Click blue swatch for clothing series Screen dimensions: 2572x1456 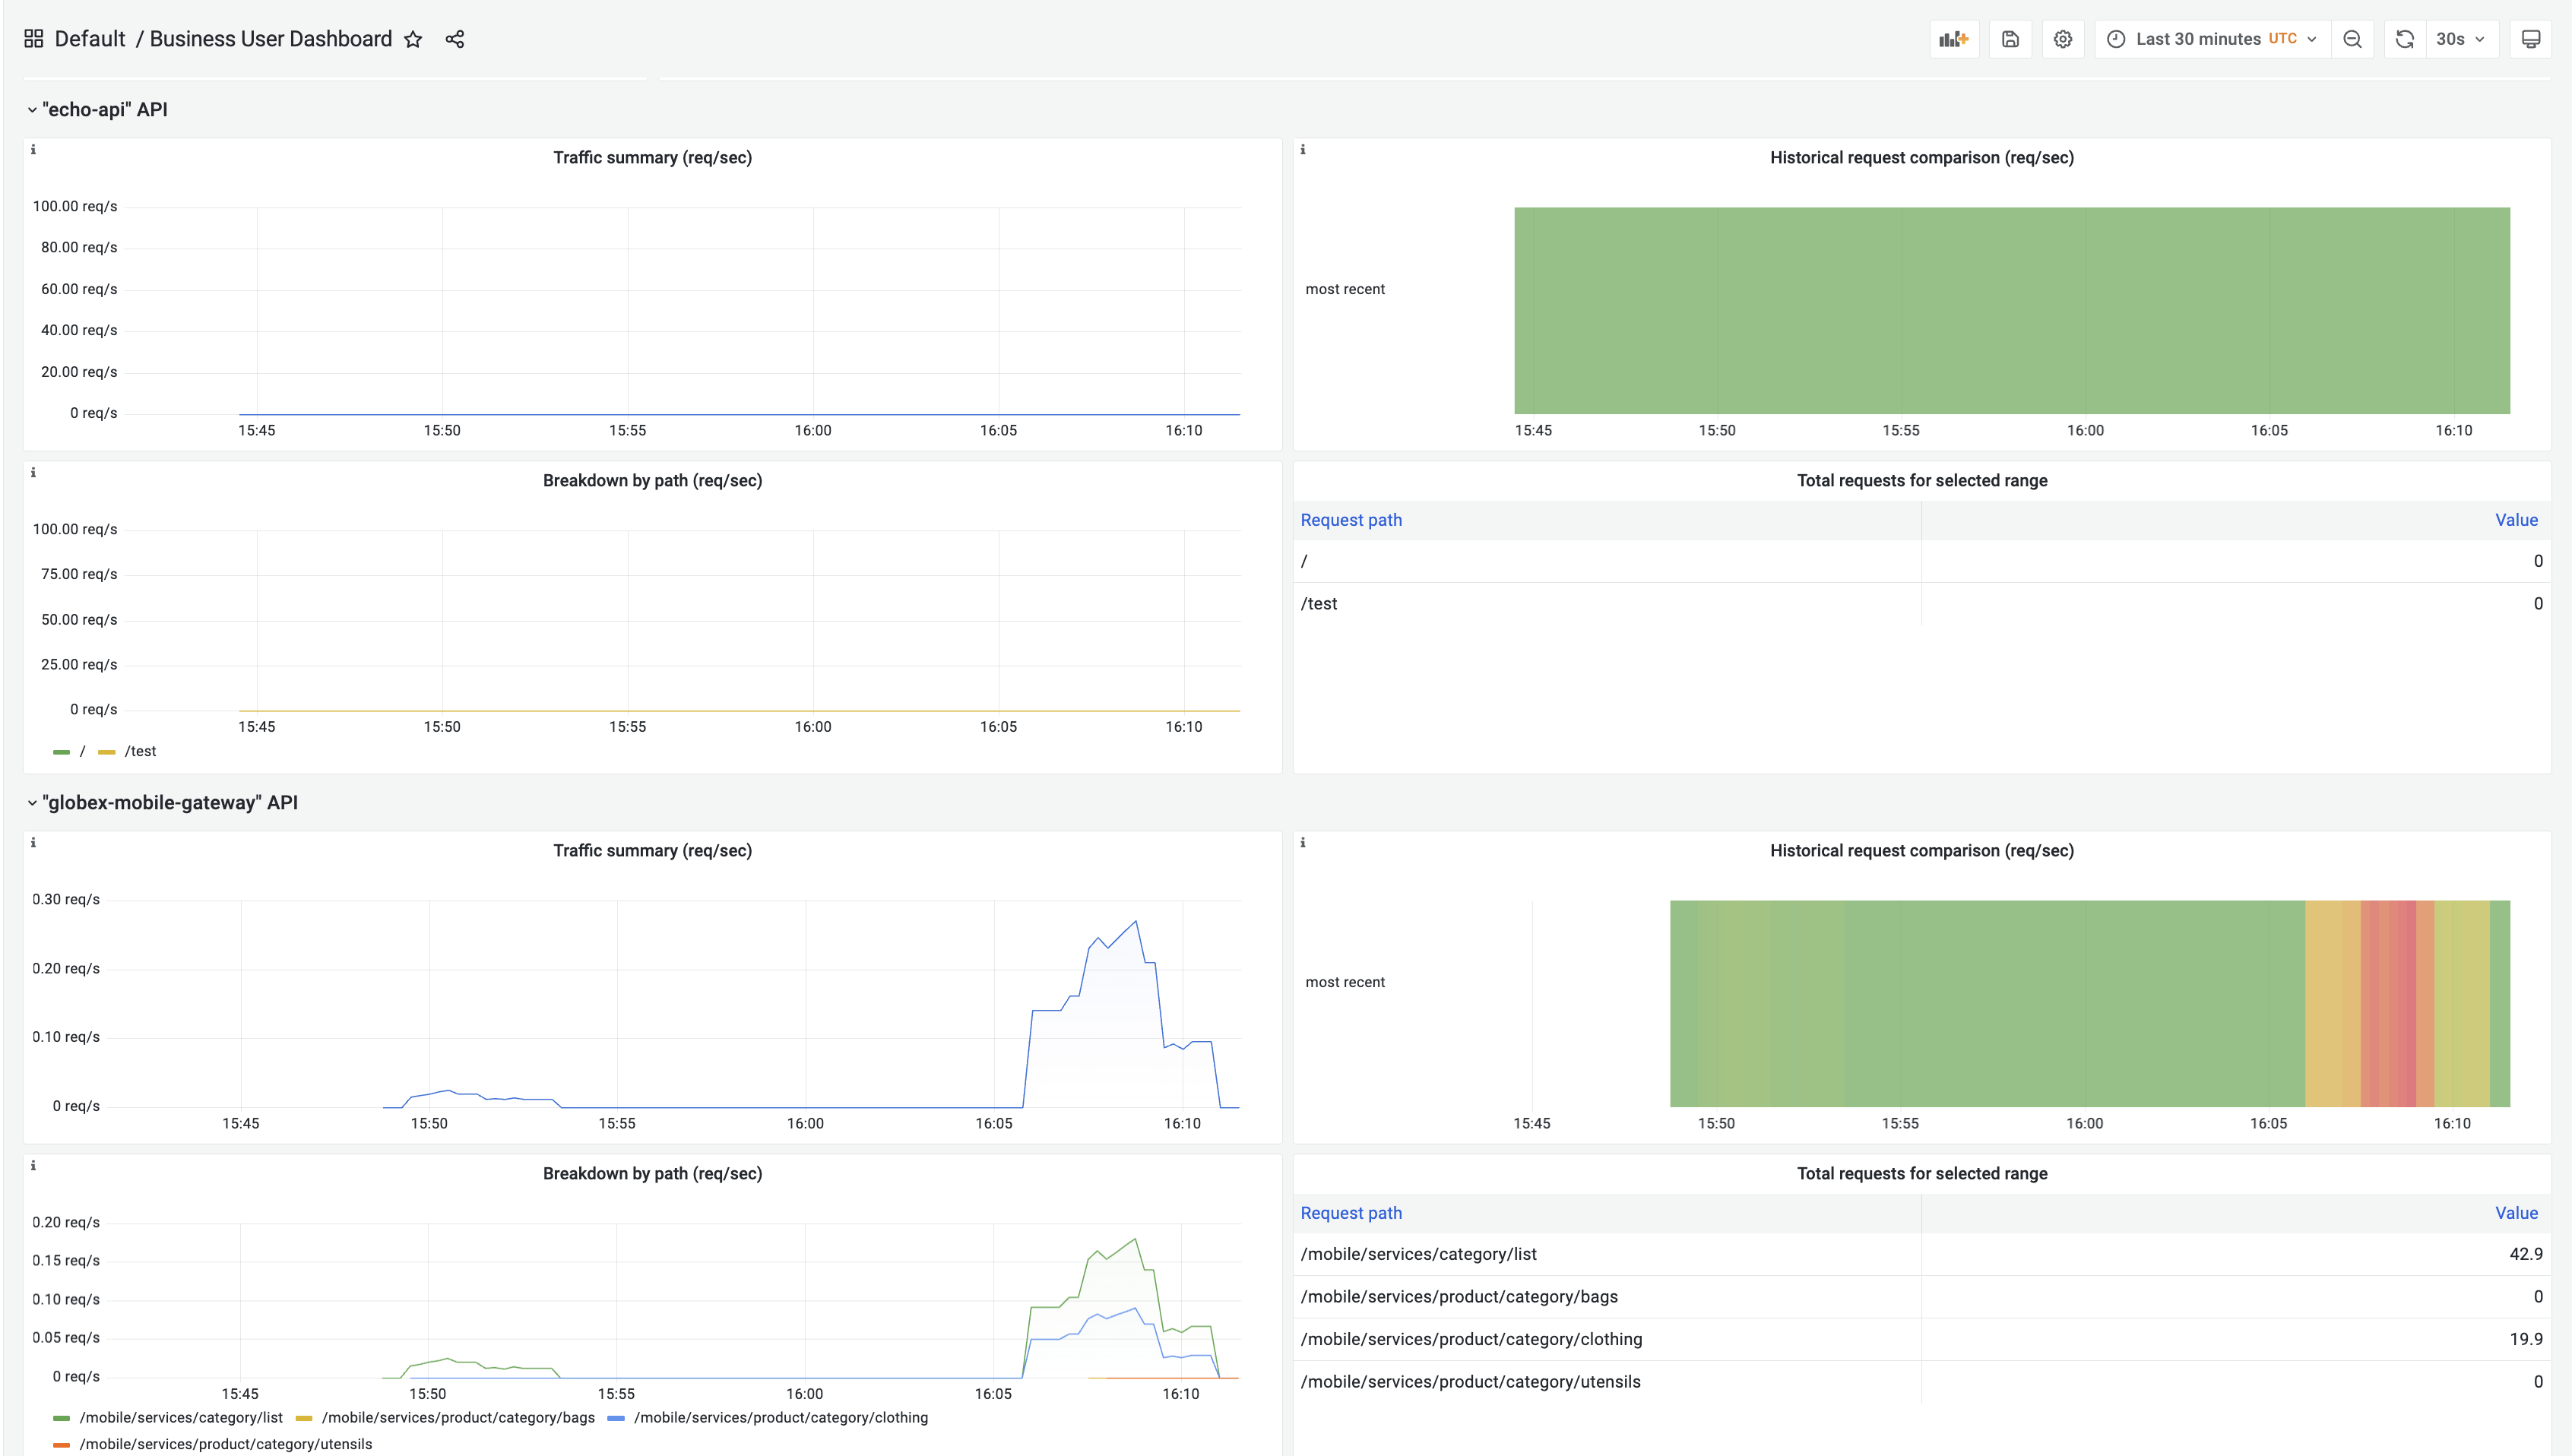[616, 1418]
